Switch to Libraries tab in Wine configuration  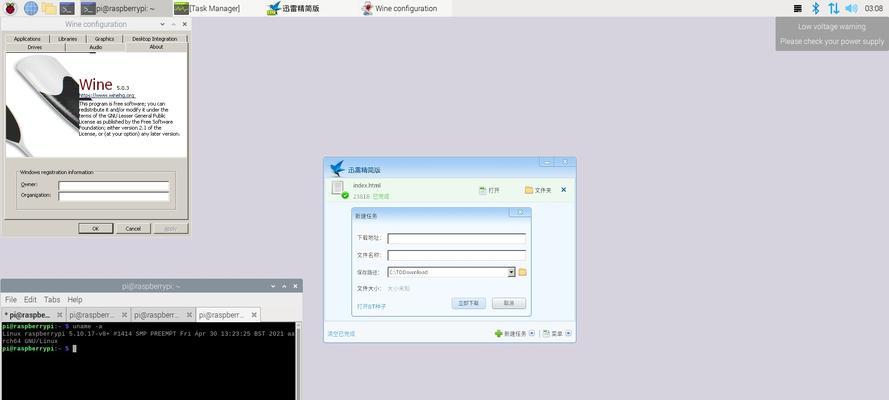pyautogui.click(x=67, y=39)
